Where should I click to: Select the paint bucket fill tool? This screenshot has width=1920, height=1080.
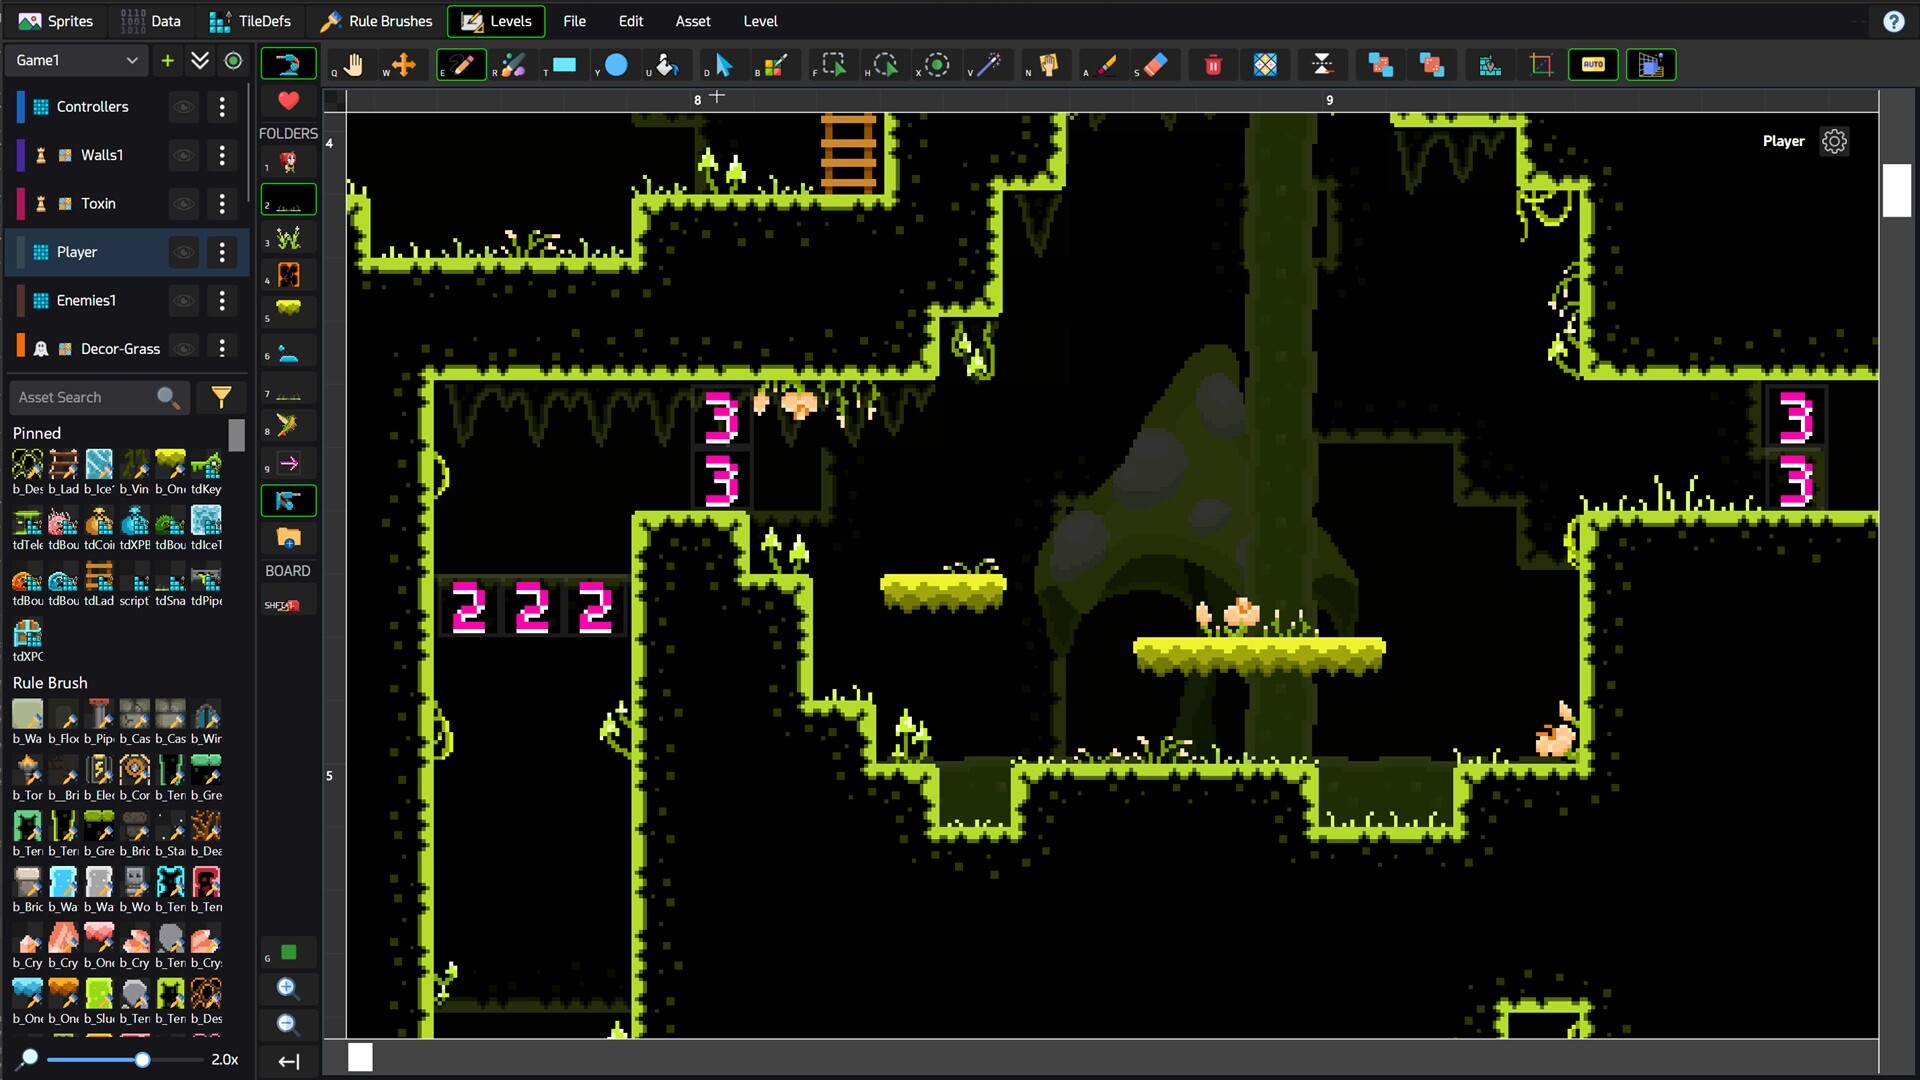tap(666, 65)
